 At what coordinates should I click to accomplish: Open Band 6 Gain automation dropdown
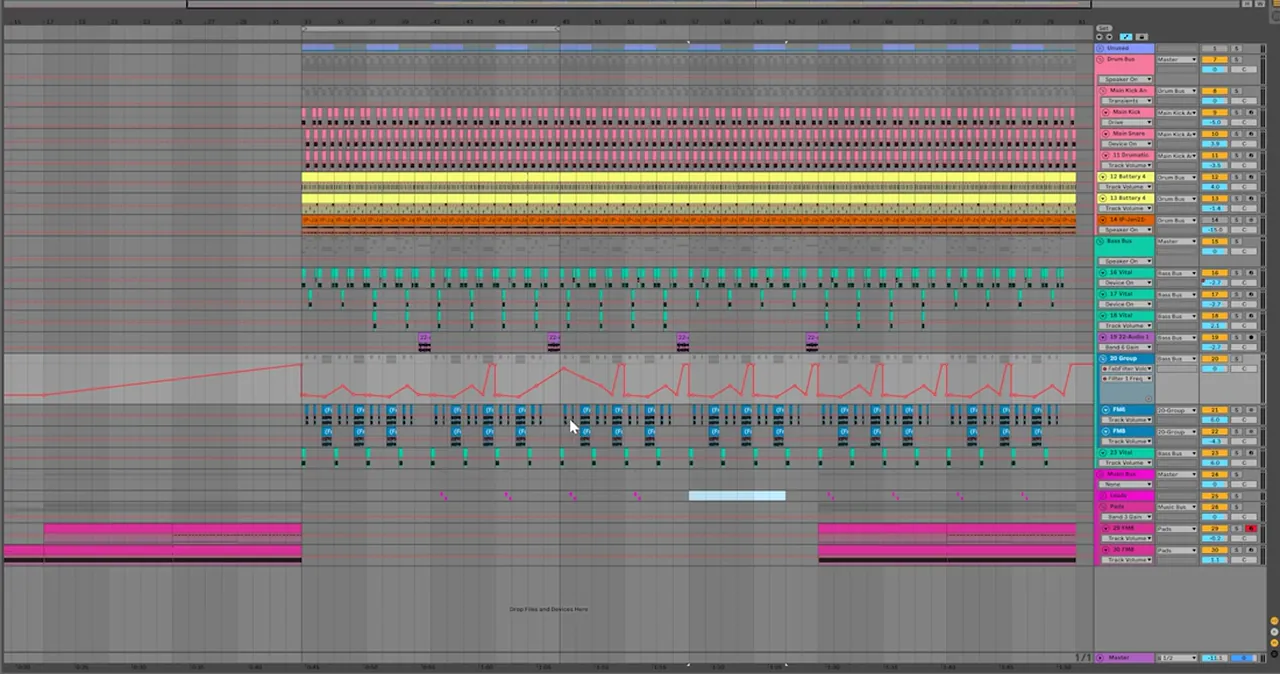[x=1127, y=347]
